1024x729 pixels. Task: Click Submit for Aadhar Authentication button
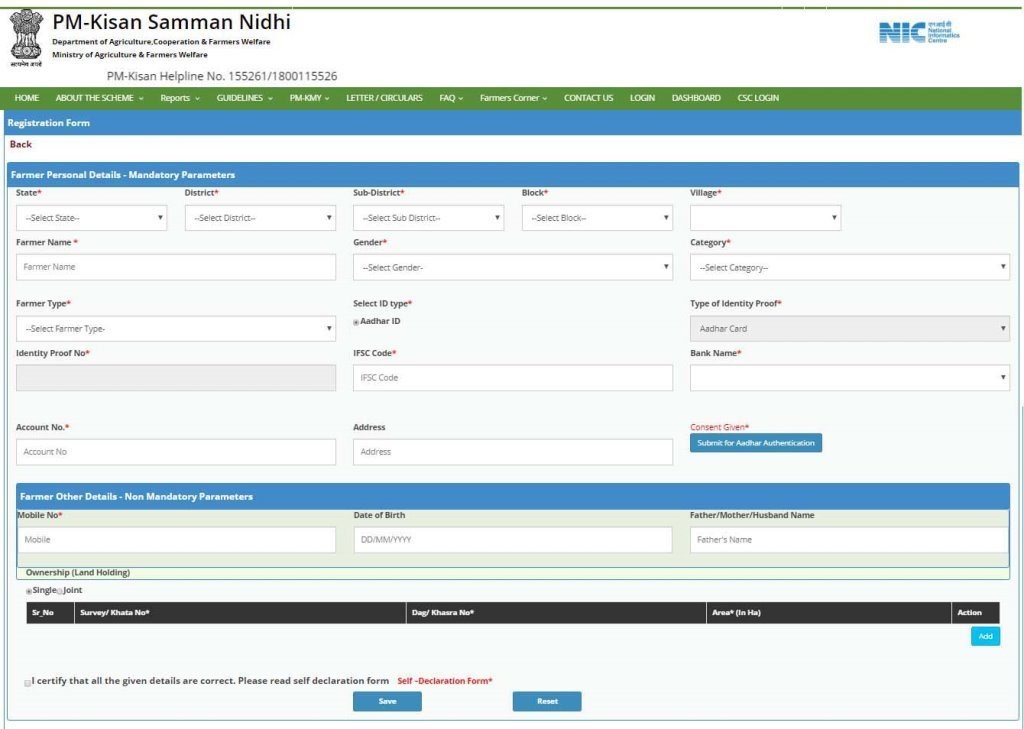(756, 443)
